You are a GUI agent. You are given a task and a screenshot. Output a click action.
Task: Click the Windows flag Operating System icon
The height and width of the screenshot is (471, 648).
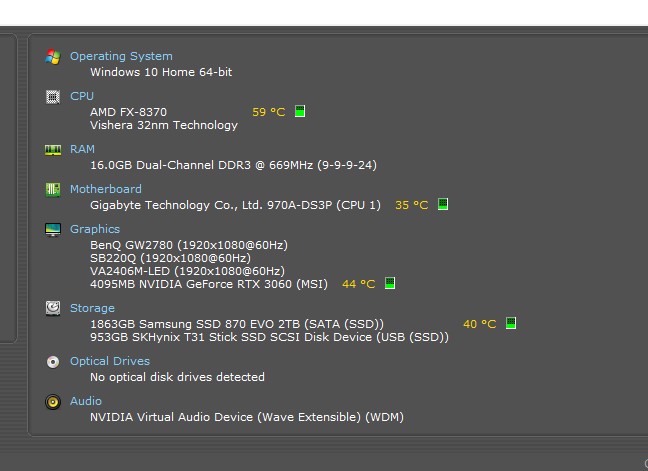(53, 57)
